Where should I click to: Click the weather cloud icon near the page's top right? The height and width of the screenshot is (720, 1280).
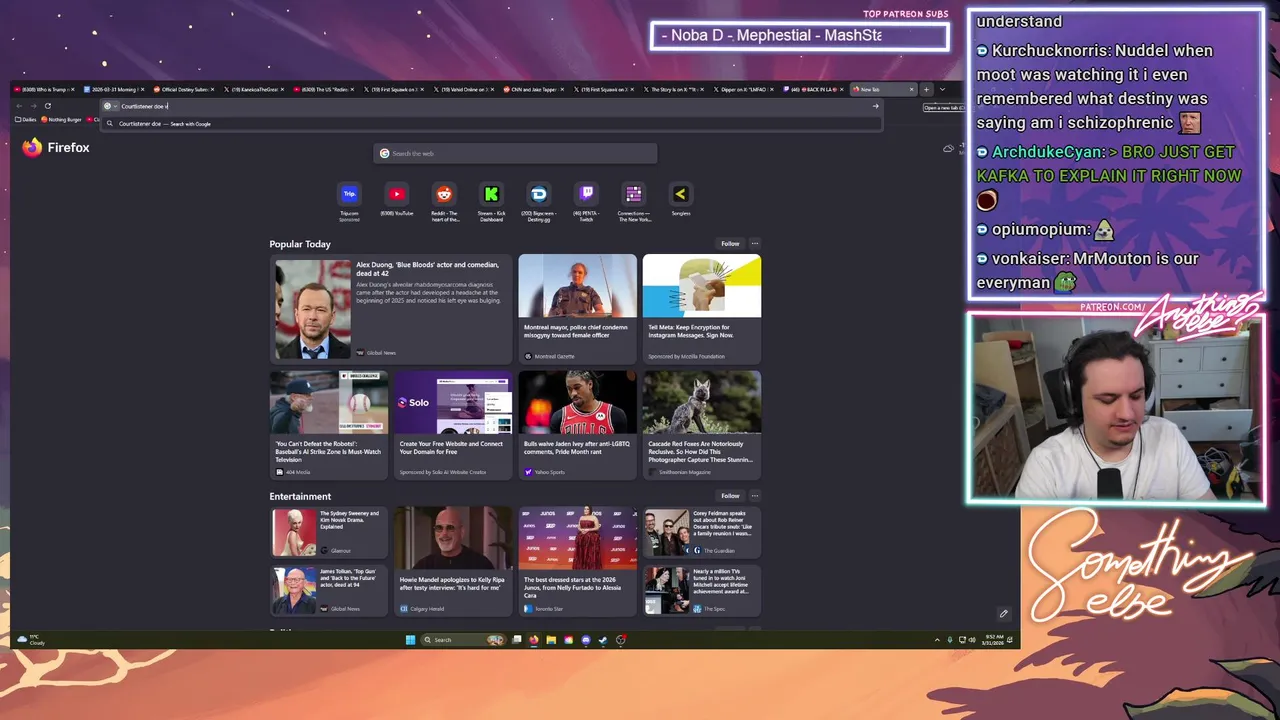[x=948, y=148]
